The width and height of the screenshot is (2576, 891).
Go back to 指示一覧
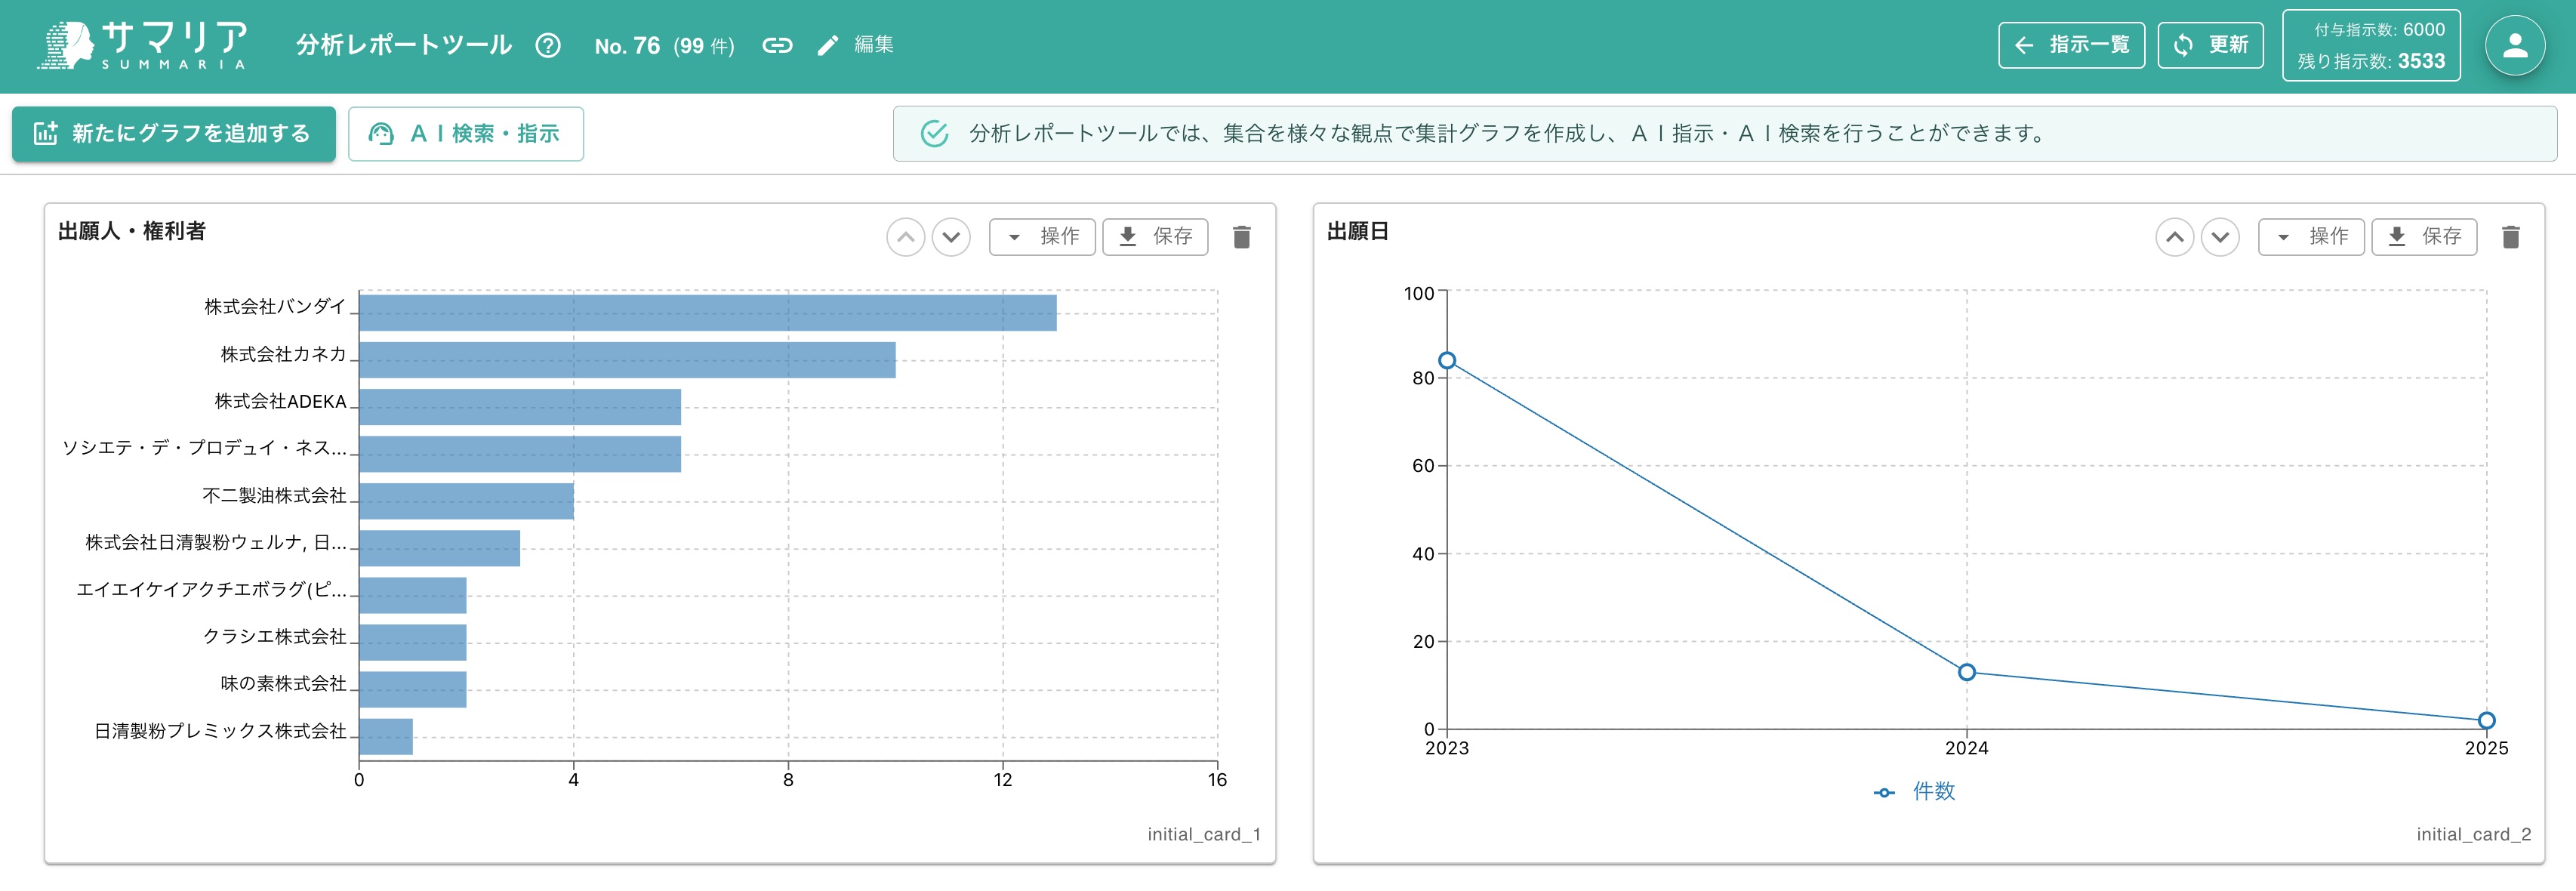click(x=2072, y=45)
